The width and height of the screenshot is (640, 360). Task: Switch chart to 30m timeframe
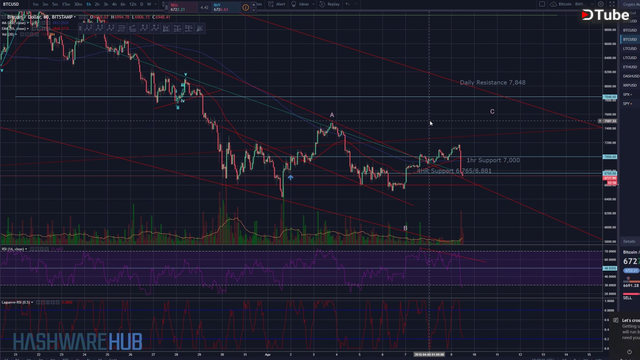[78, 4]
